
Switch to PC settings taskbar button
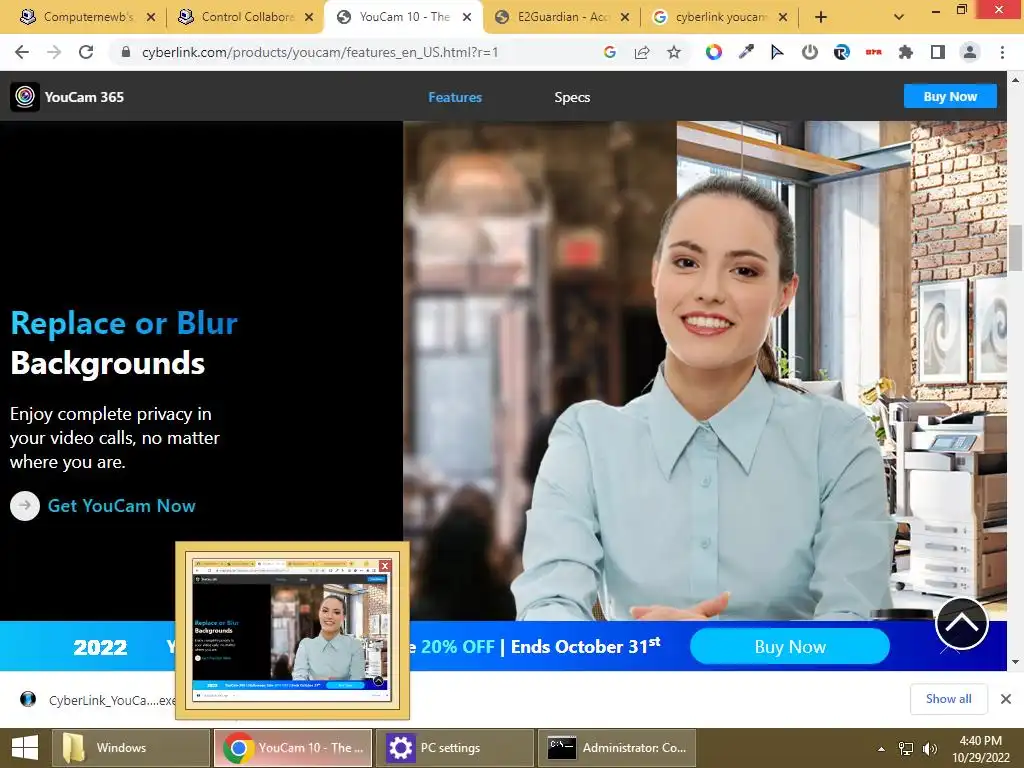(455, 748)
